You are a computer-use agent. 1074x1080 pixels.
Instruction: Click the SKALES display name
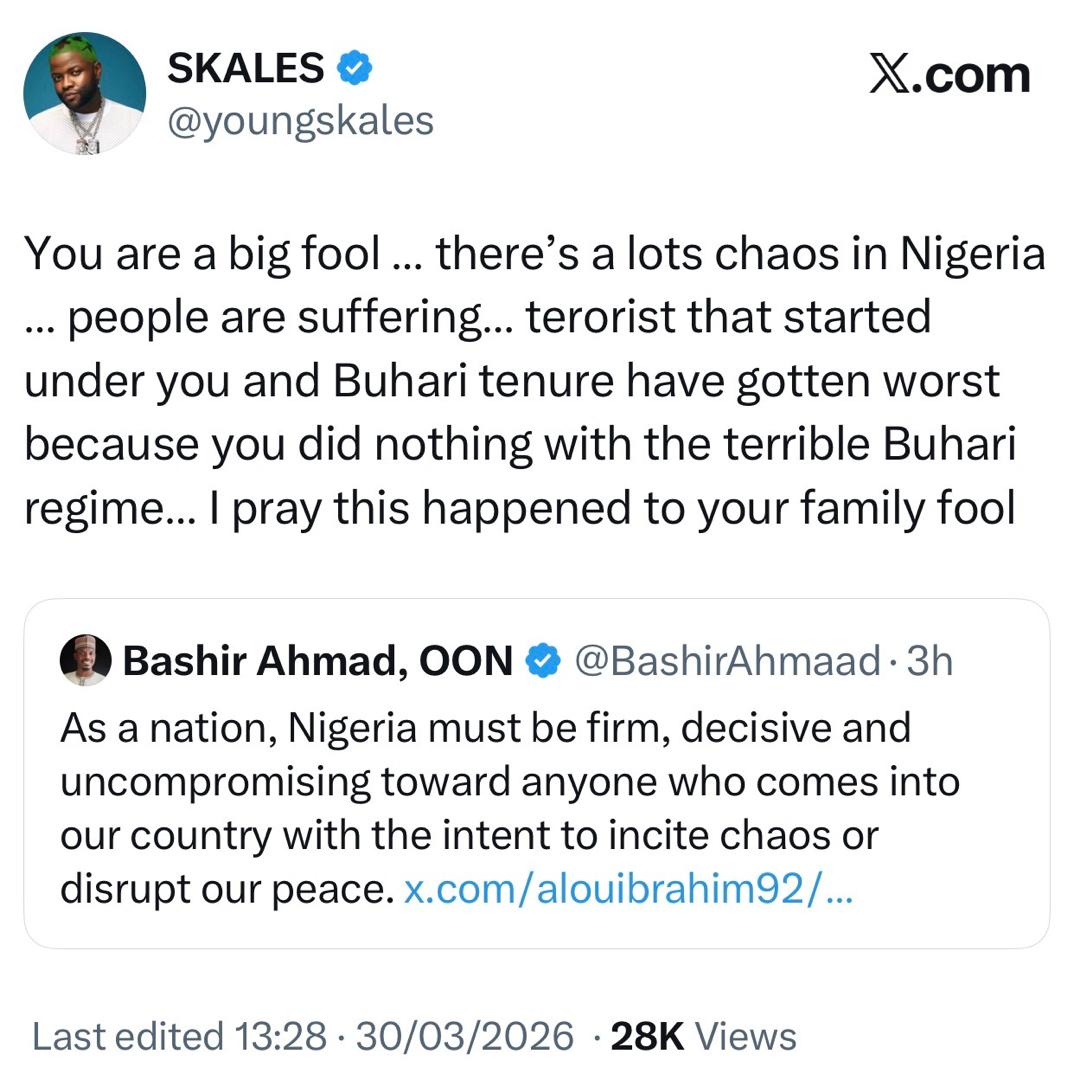(x=245, y=68)
